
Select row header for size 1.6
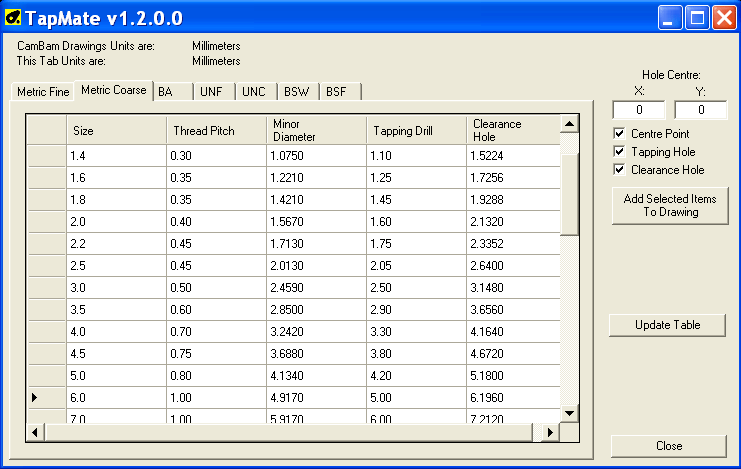pyautogui.click(x=46, y=178)
